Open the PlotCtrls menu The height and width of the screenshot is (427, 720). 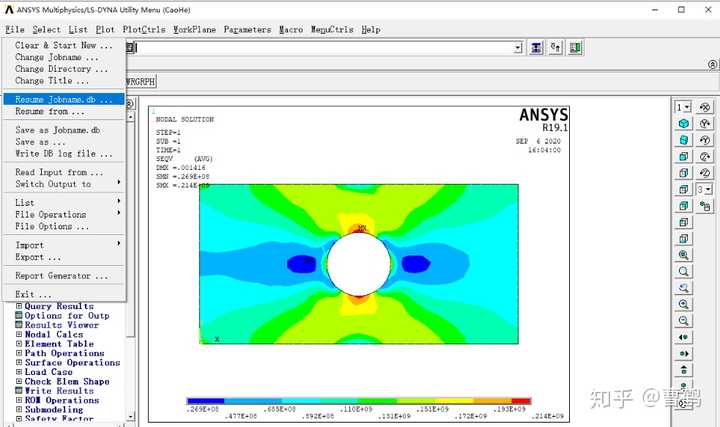point(144,30)
